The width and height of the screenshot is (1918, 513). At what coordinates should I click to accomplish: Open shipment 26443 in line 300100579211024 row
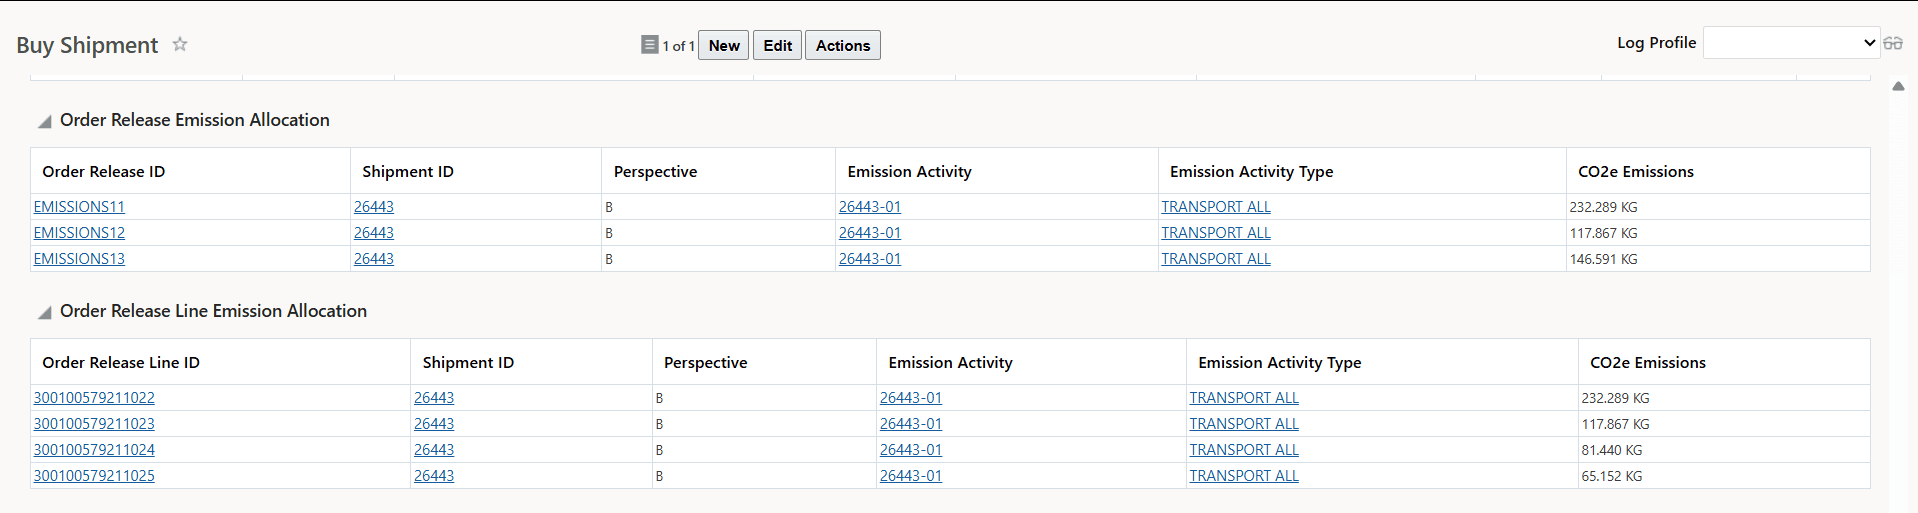(434, 450)
